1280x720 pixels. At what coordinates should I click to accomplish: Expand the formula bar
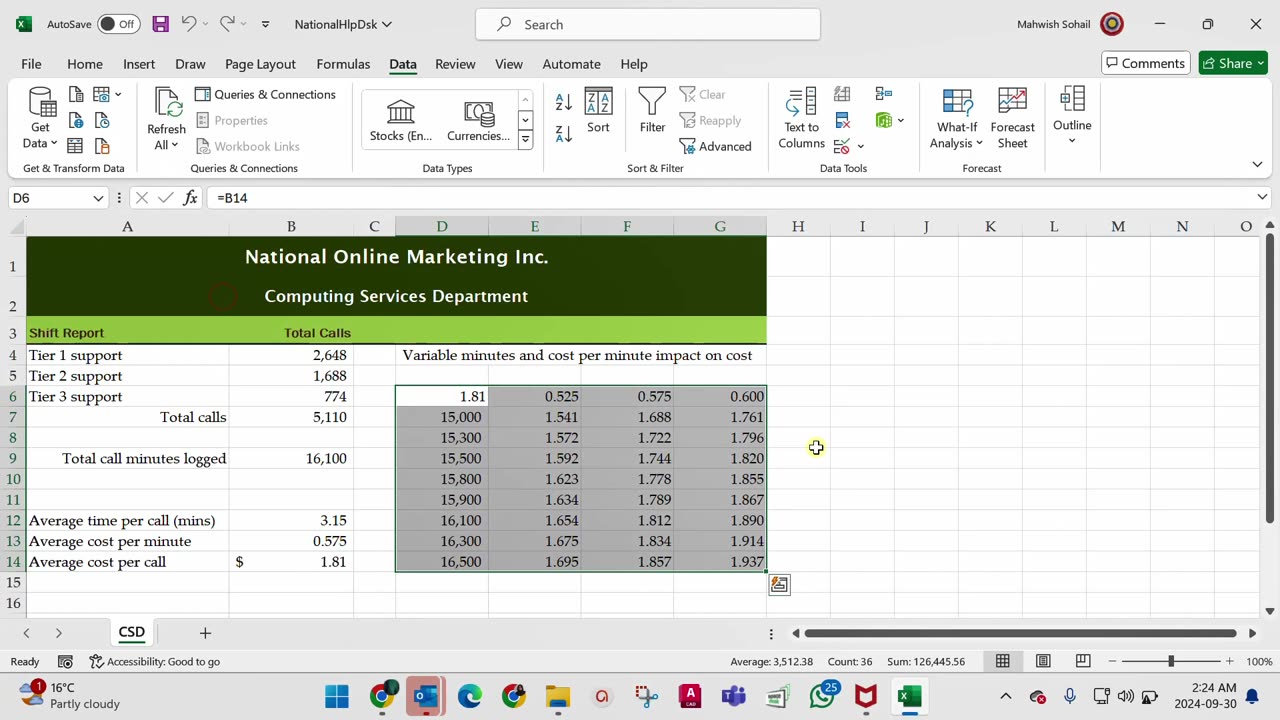tap(1262, 198)
